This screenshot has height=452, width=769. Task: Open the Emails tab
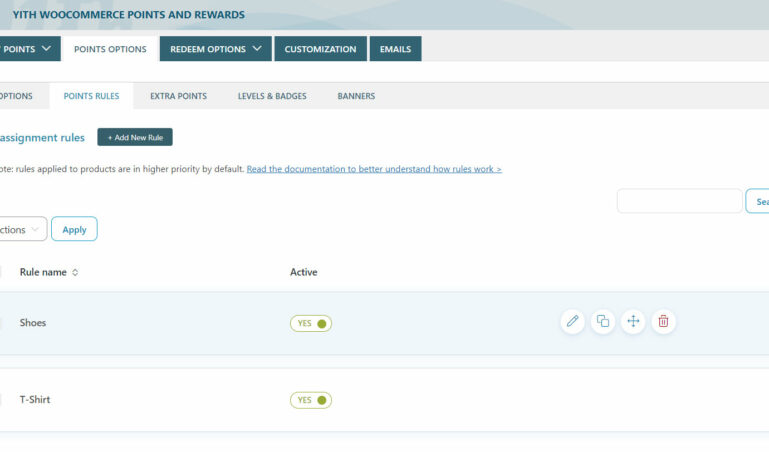[x=395, y=49]
